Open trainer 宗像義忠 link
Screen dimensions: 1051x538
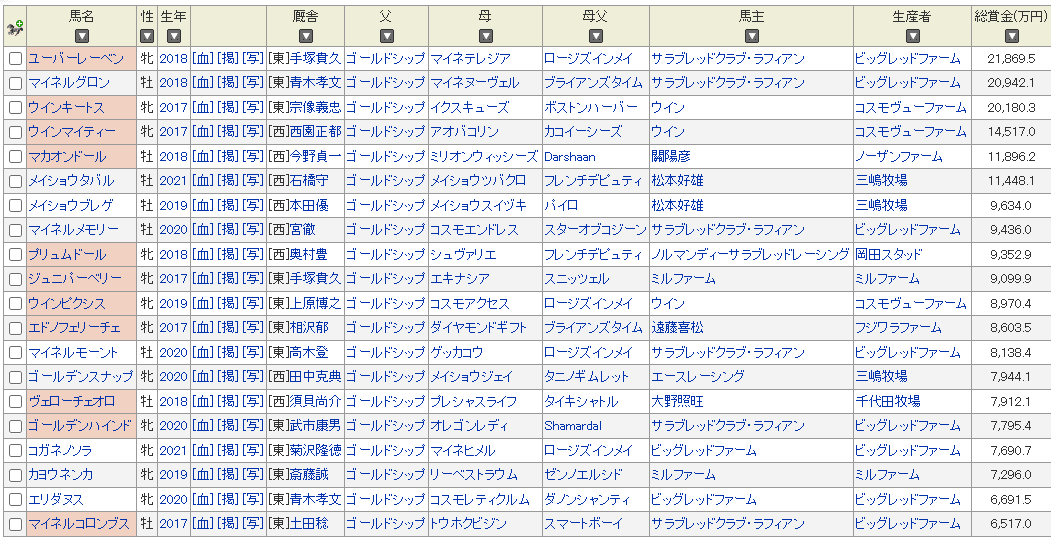(x=316, y=108)
